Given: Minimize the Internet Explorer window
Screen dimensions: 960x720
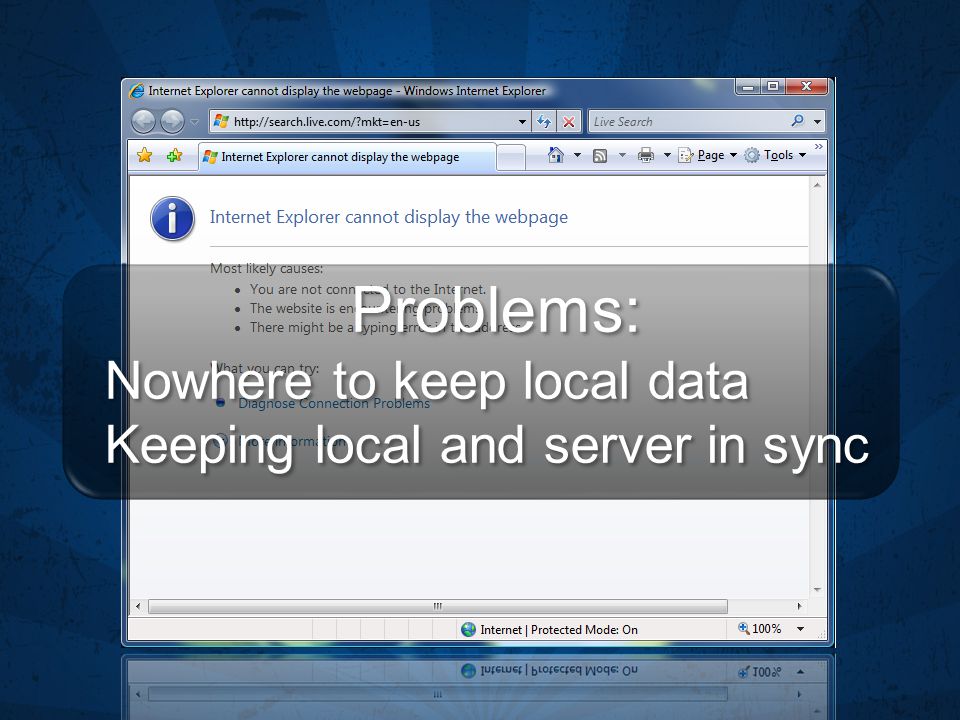Looking at the screenshot, I should click(748, 86).
